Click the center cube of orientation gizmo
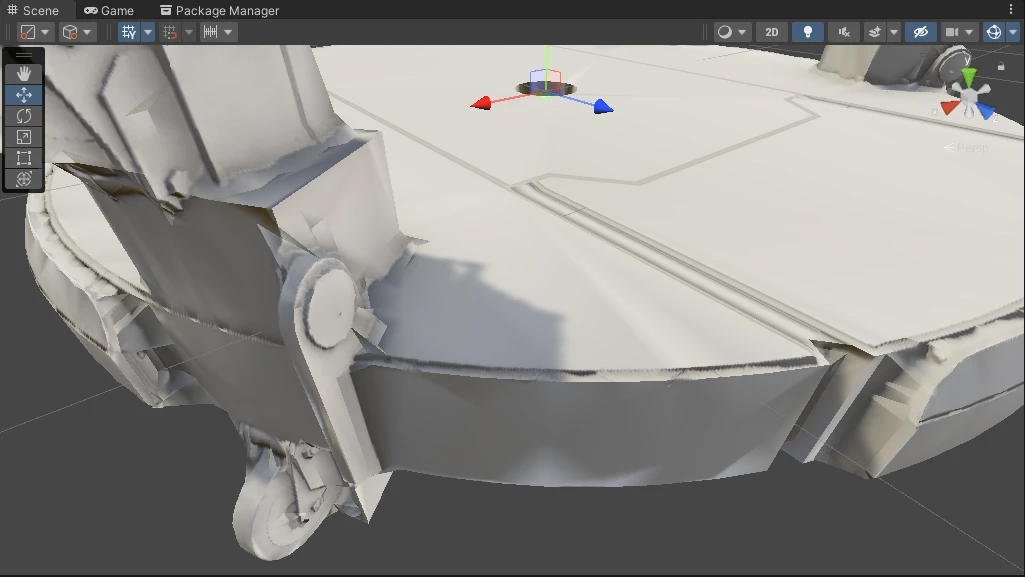1025x577 pixels. tap(968, 97)
